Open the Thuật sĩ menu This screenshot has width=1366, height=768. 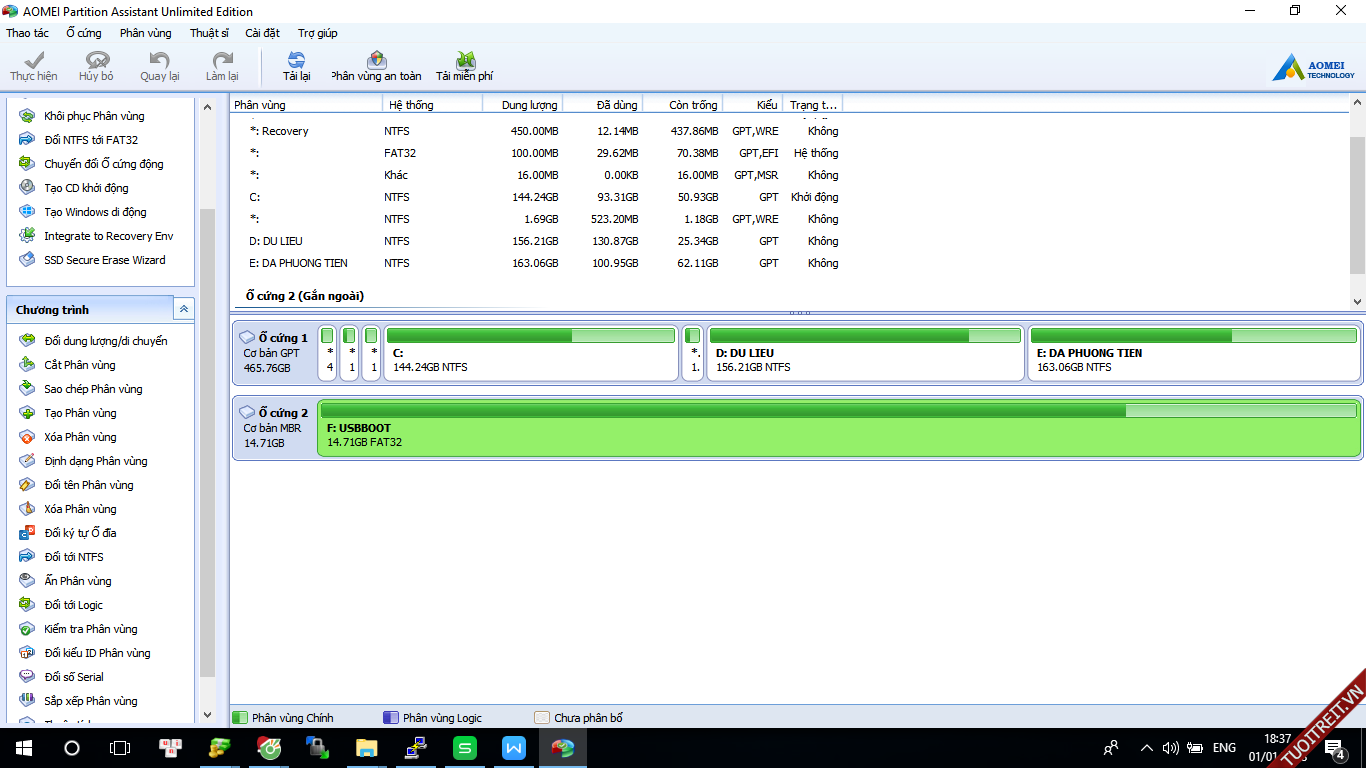pos(209,33)
